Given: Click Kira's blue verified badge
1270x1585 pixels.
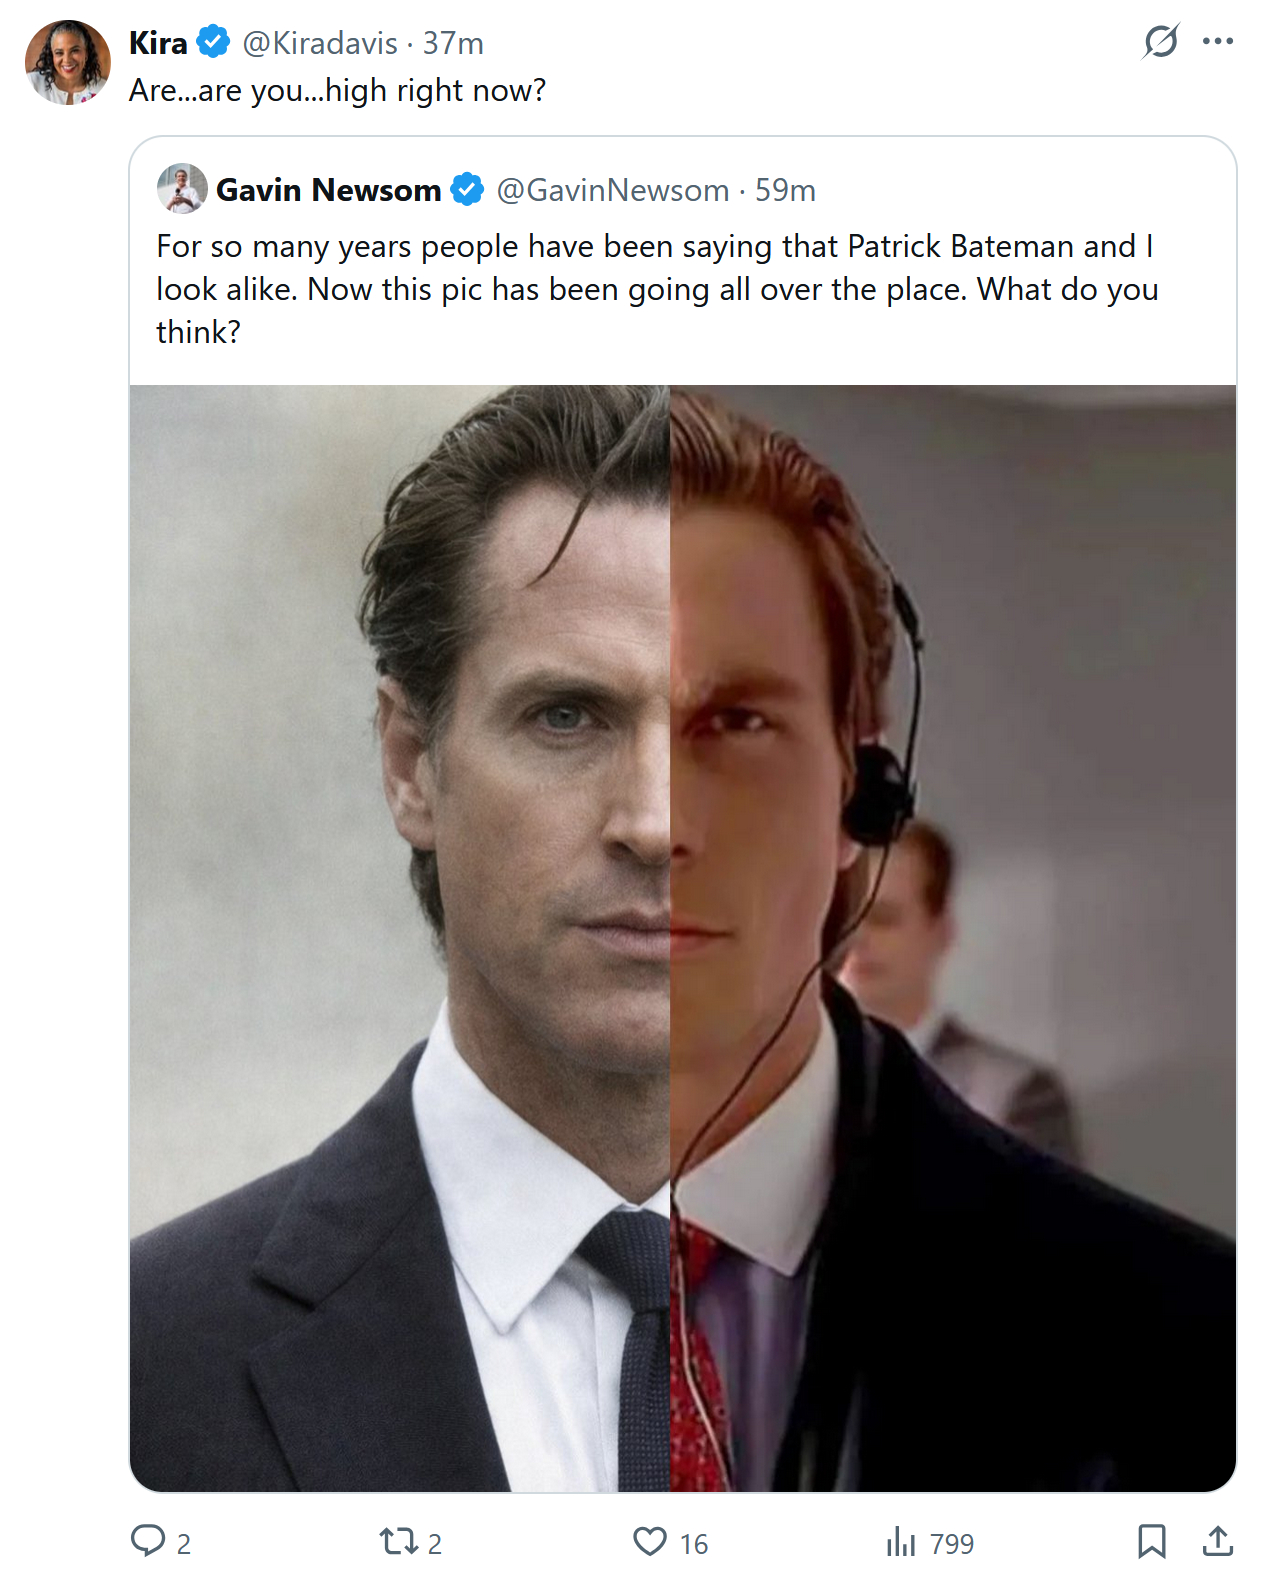Looking at the screenshot, I should (213, 43).
